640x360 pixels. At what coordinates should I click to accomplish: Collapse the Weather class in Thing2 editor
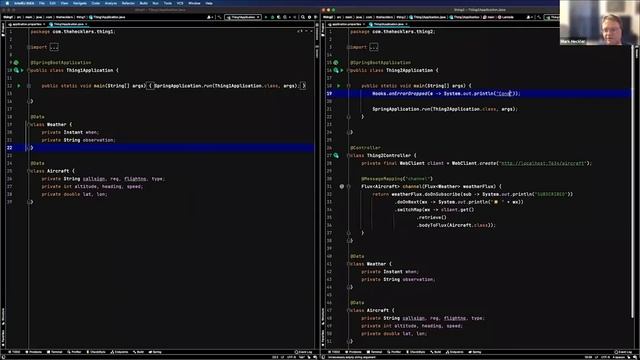tap(349, 264)
